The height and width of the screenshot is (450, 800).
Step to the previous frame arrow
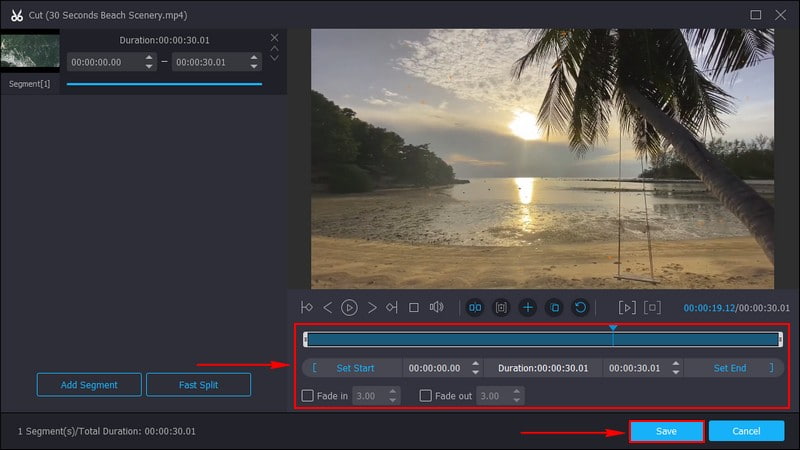click(328, 308)
